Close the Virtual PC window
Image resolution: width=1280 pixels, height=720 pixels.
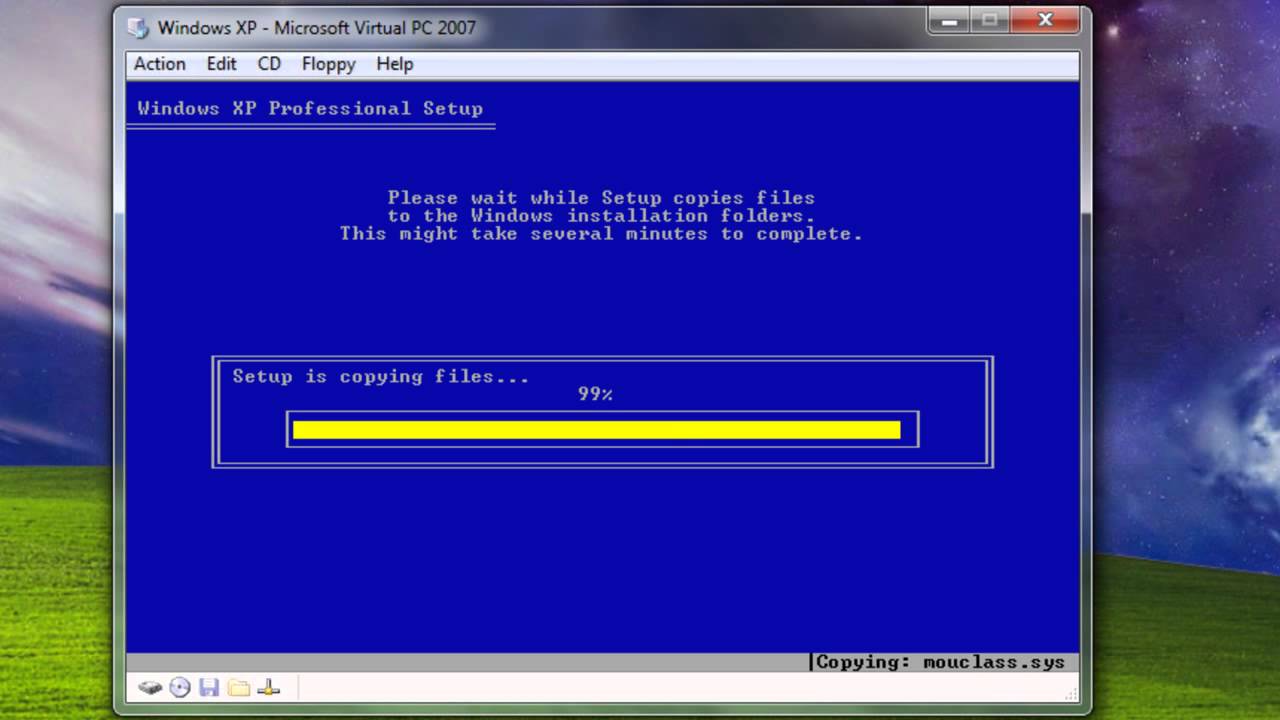click(1046, 20)
